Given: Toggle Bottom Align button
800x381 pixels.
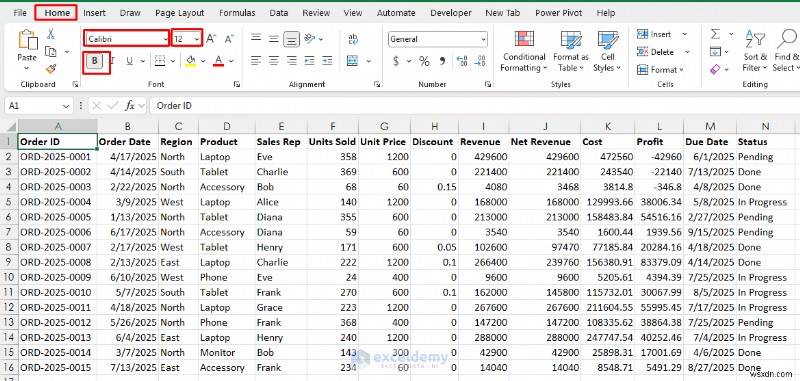Looking at the screenshot, I should tap(292, 39).
